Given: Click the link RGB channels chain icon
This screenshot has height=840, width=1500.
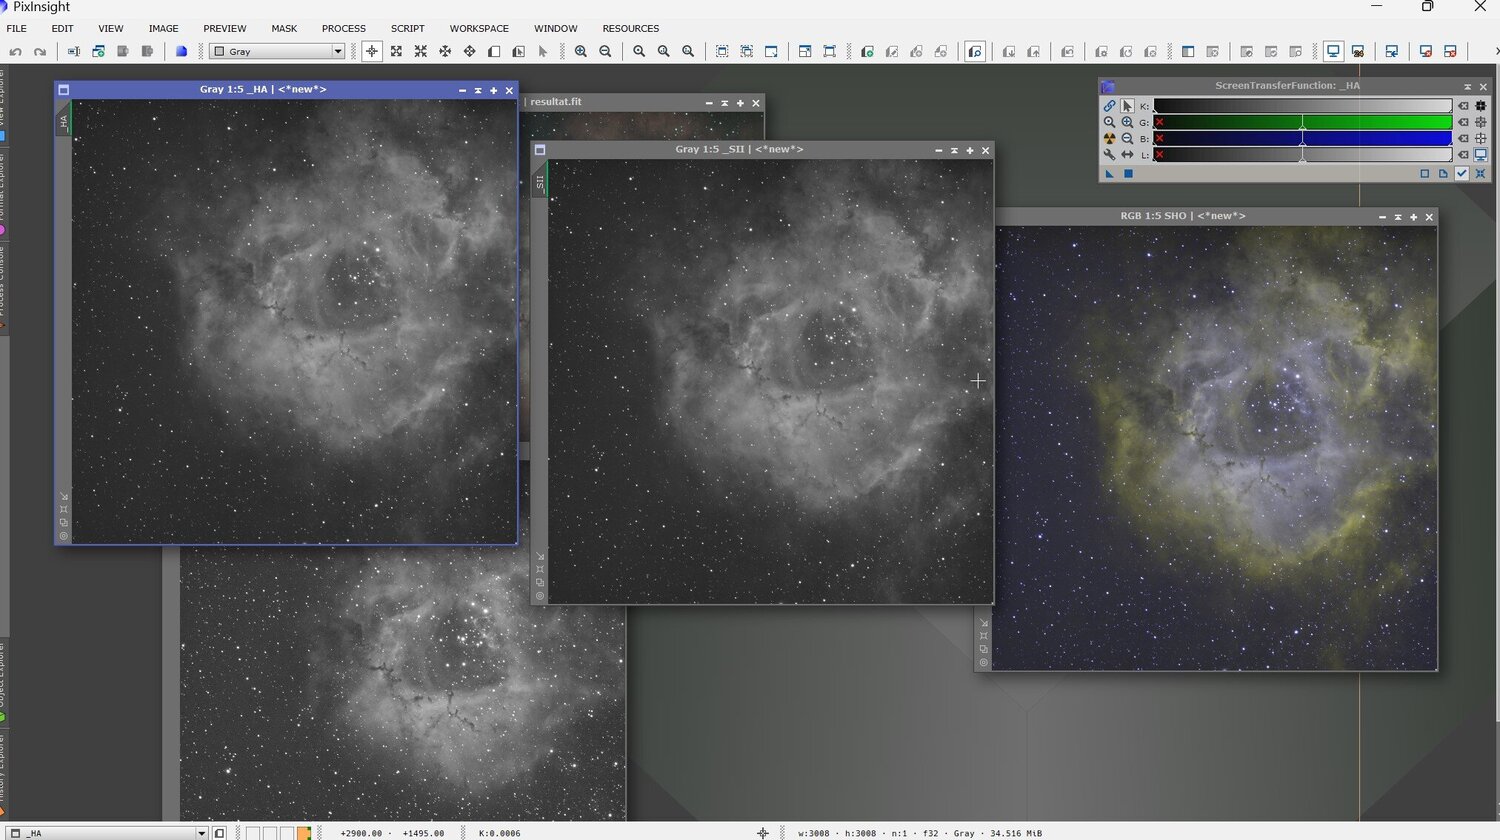Looking at the screenshot, I should click(1109, 106).
